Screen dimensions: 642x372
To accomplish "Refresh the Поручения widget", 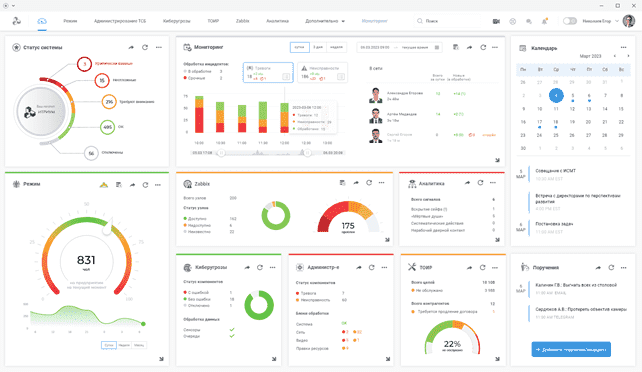I will point(611,267).
